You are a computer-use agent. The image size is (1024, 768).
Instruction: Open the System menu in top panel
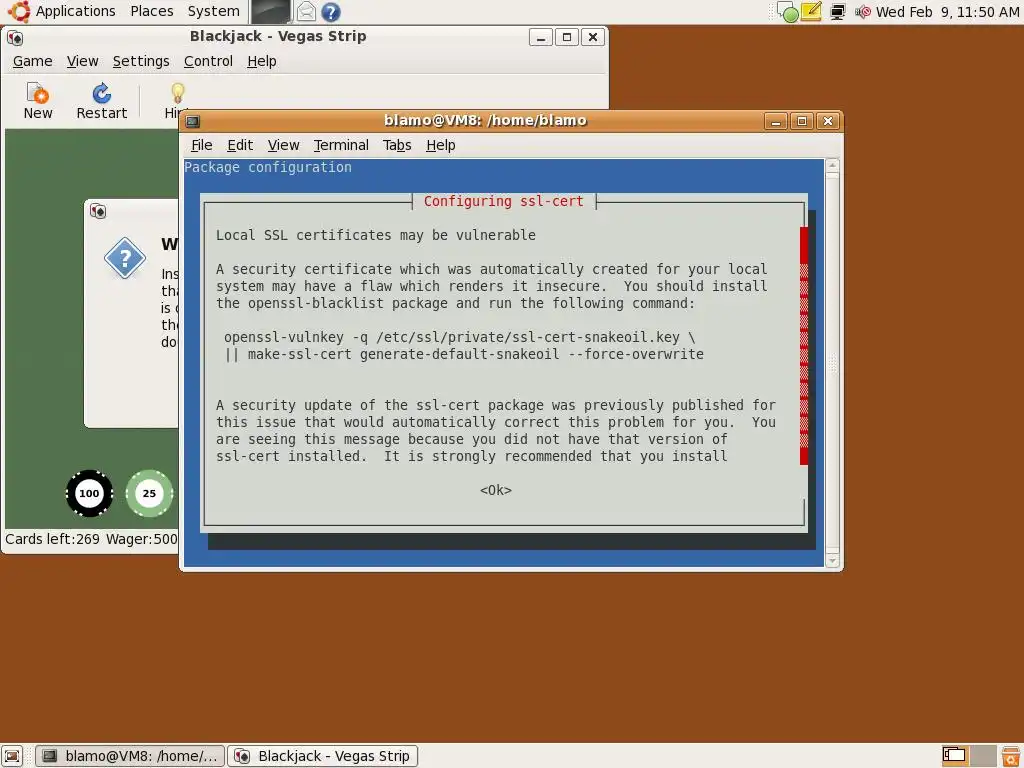click(214, 12)
